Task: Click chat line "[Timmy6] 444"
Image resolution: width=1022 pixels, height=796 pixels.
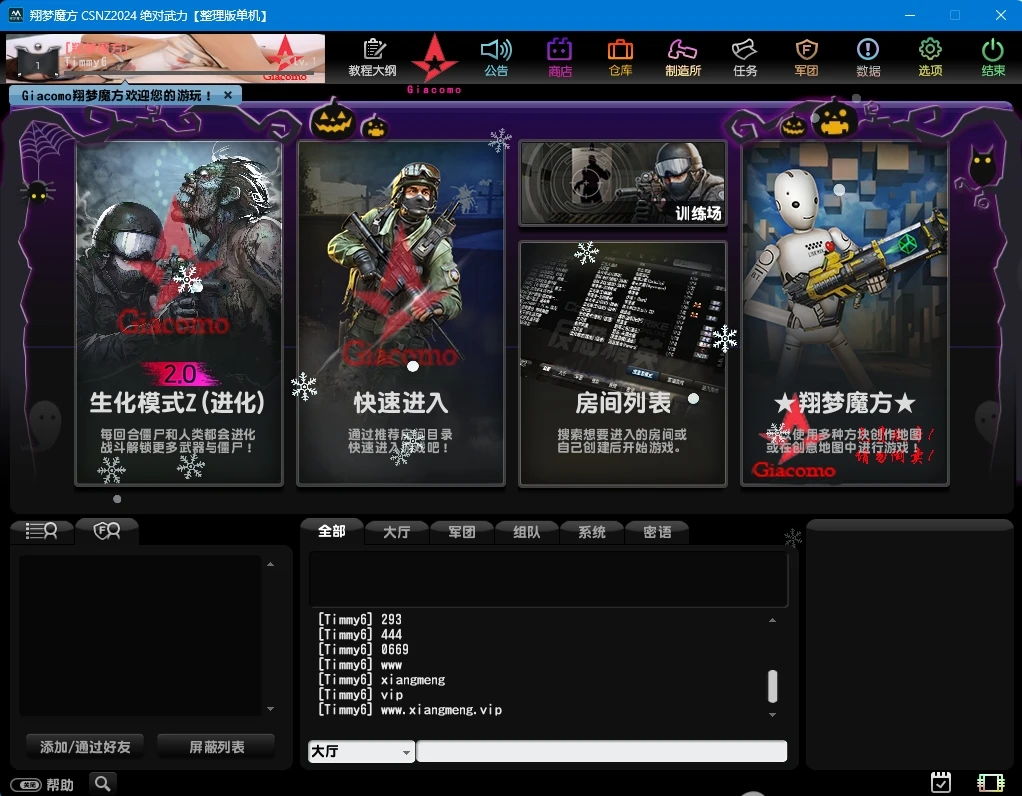Action: pyautogui.click(x=360, y=634)
